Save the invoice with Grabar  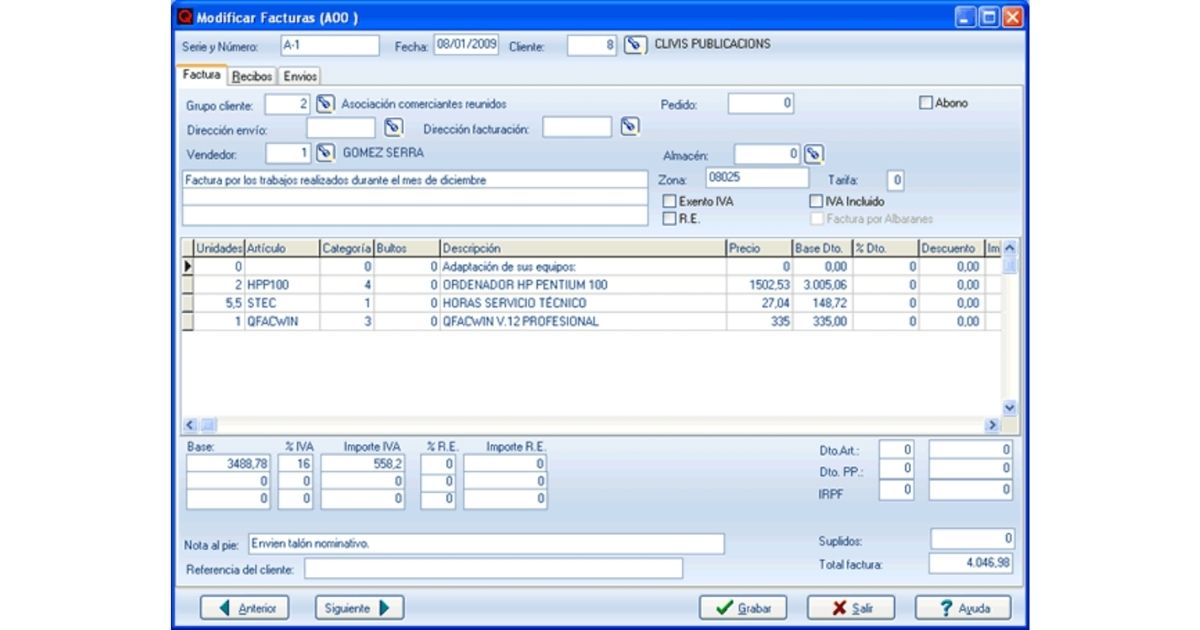tap(743, 607)
